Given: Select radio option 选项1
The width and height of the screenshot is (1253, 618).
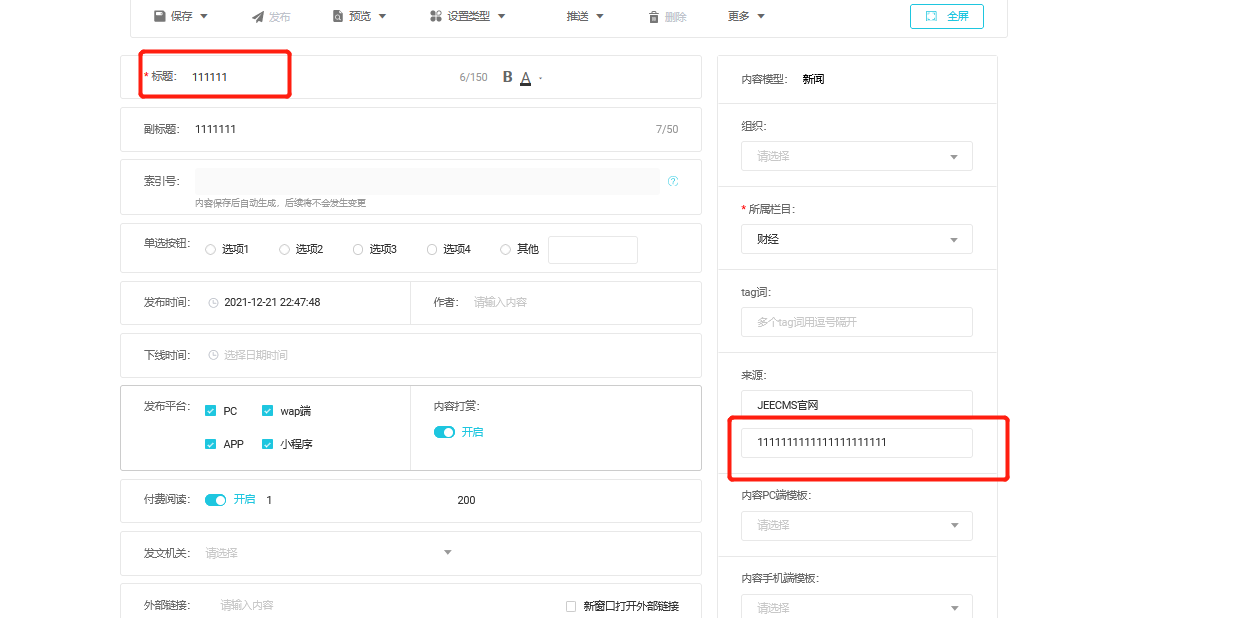Looking at the screenshot, I should point(210,249).
